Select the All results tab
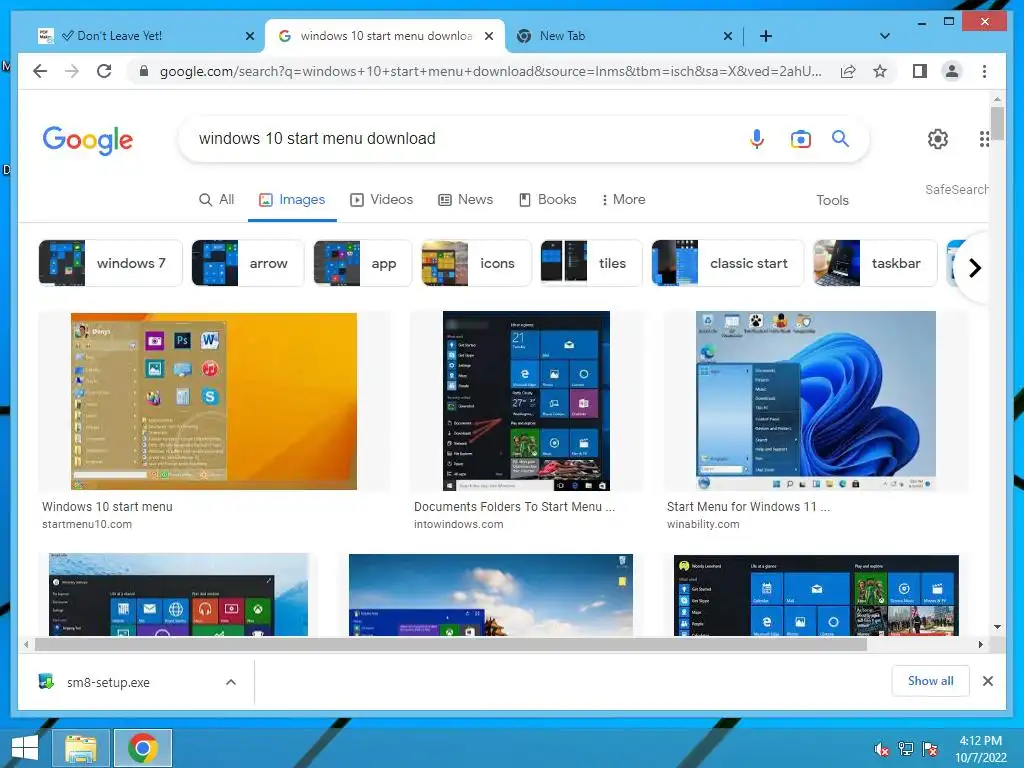The image size is (1024, 768). 216,199
